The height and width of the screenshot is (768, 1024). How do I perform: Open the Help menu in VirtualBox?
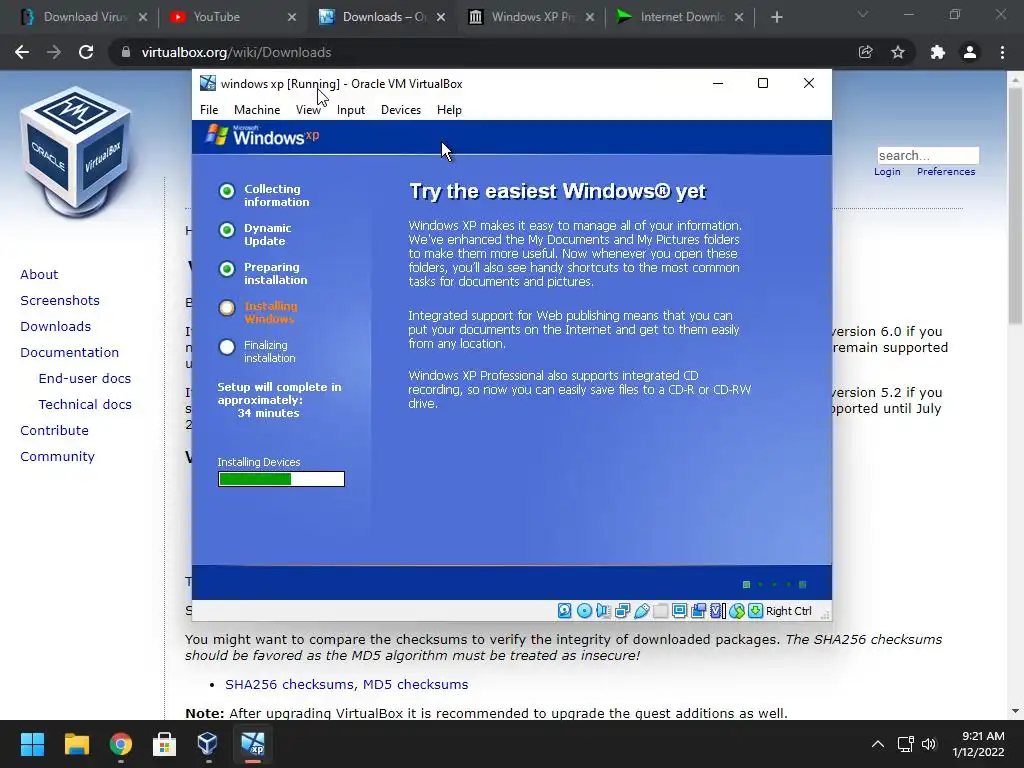click(x=449, y=110)
